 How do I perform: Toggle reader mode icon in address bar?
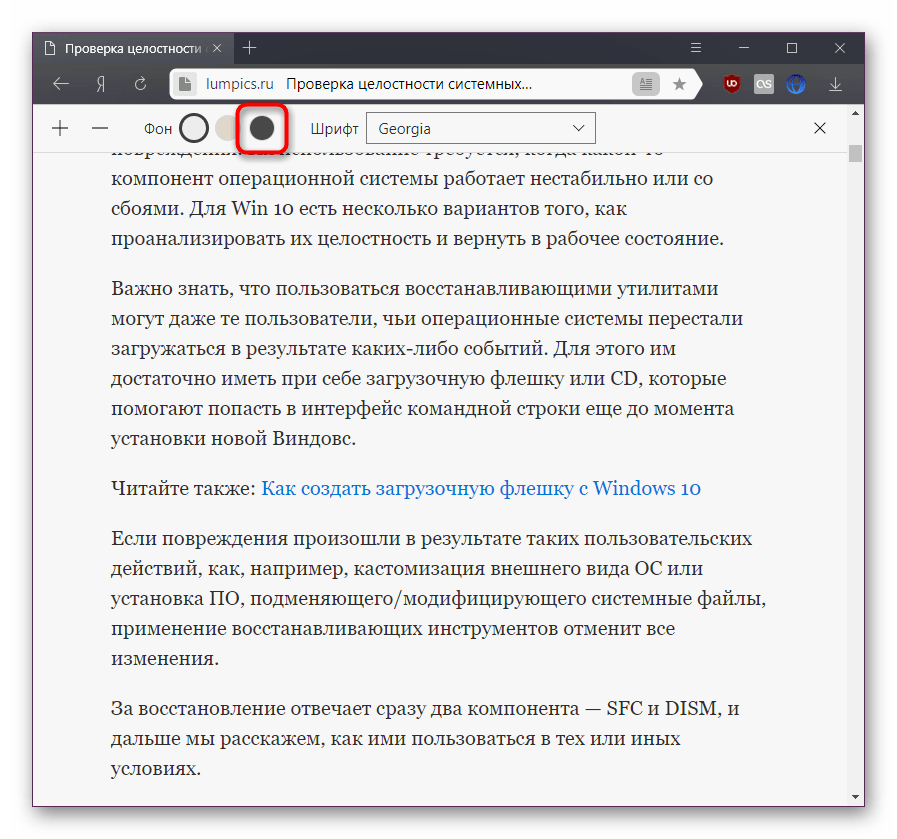pos(646,85)
